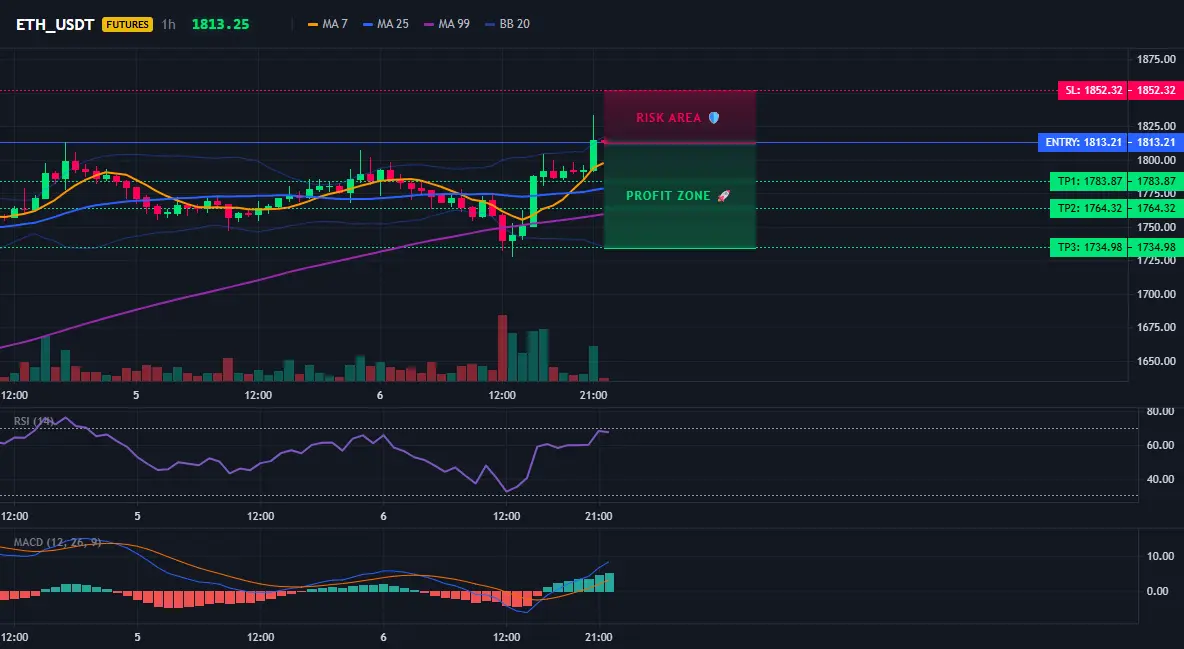Click the 10.00 MACD axis label
This screenshot has height=649, width=1184.
(x=1161, y=556)
